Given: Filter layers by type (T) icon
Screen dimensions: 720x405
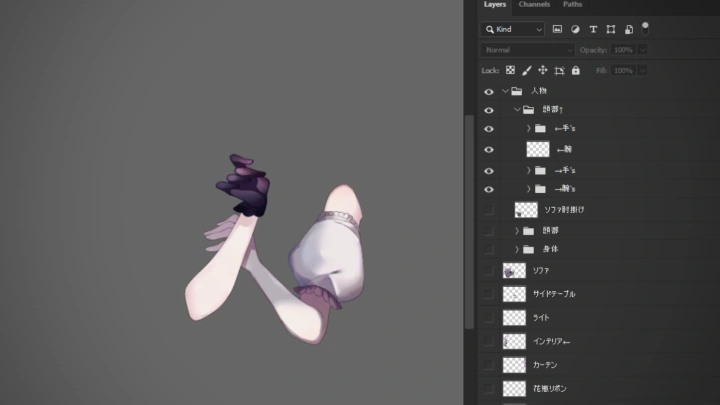Looking at the screenshot, I should pyautogui.click(x=593, y=29).
